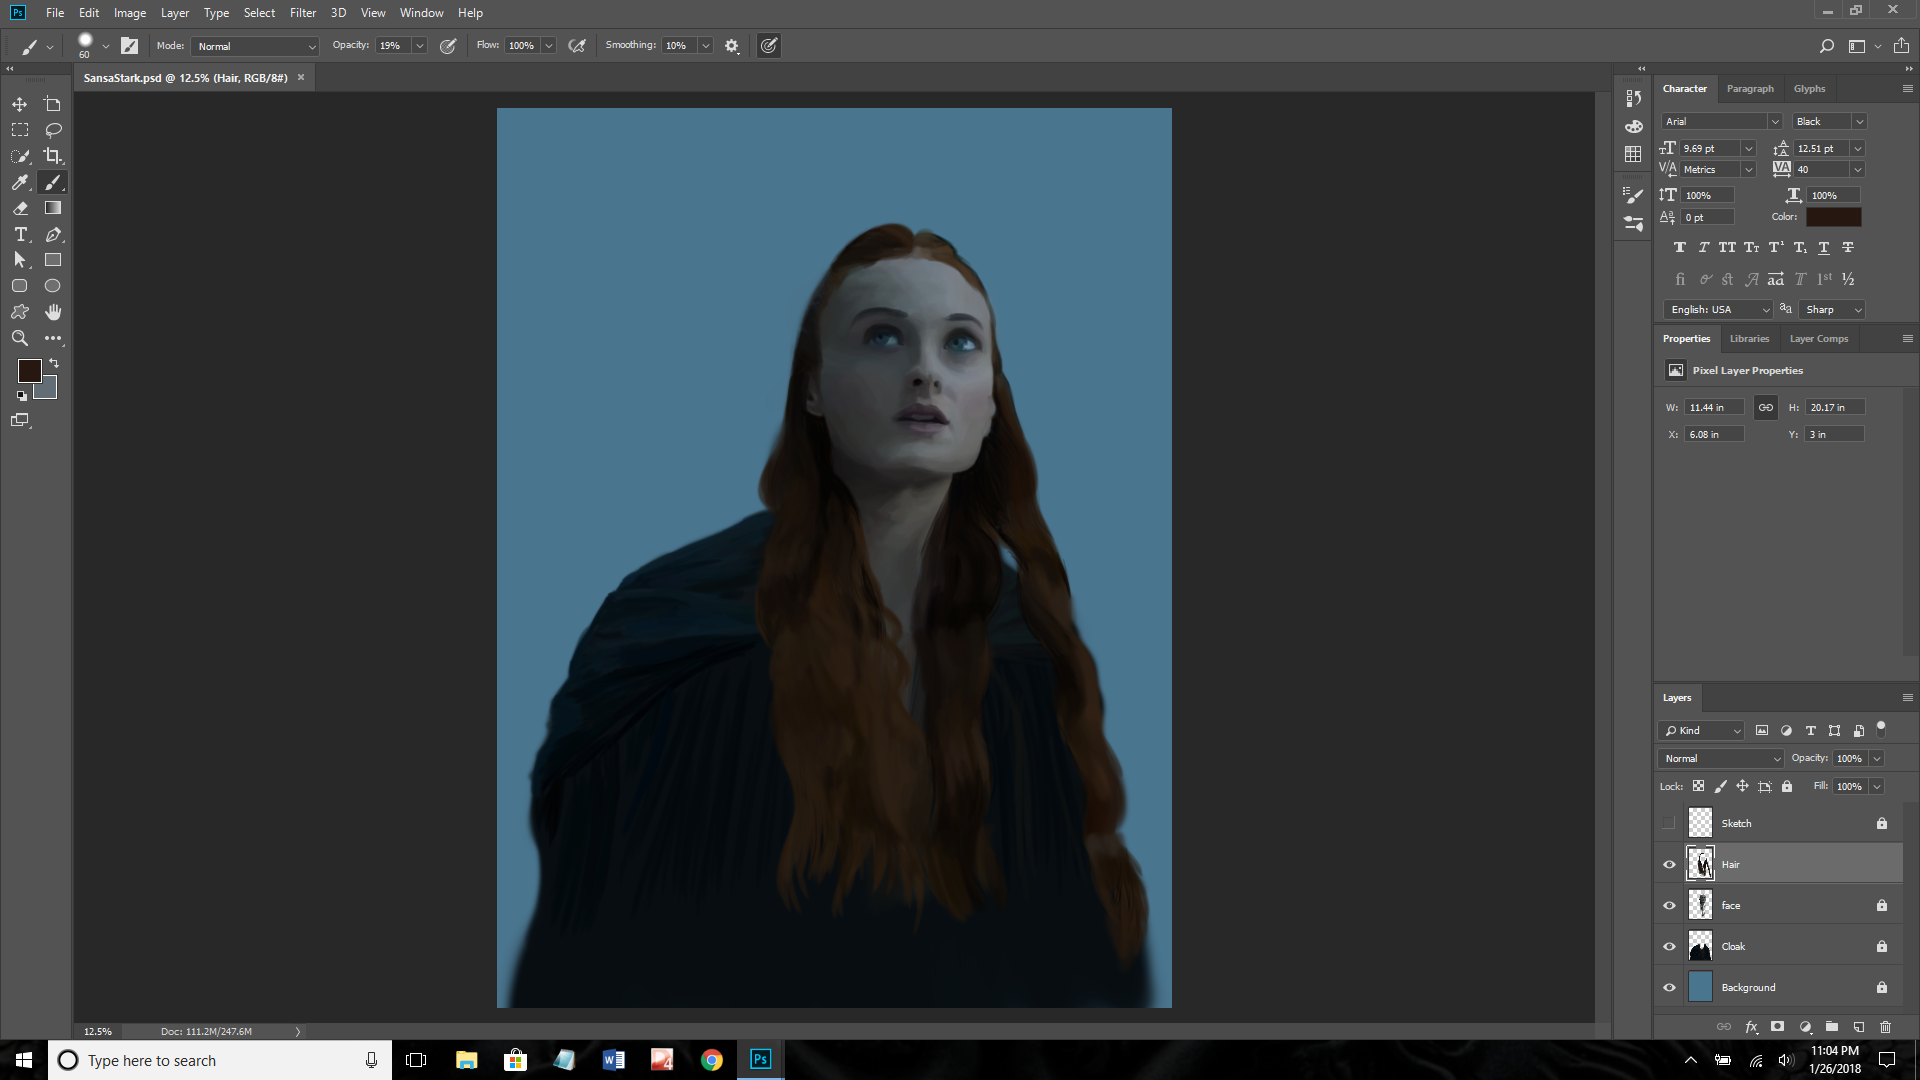
Task: Open Word from the taskbar
Action: tap(613, 1060)
